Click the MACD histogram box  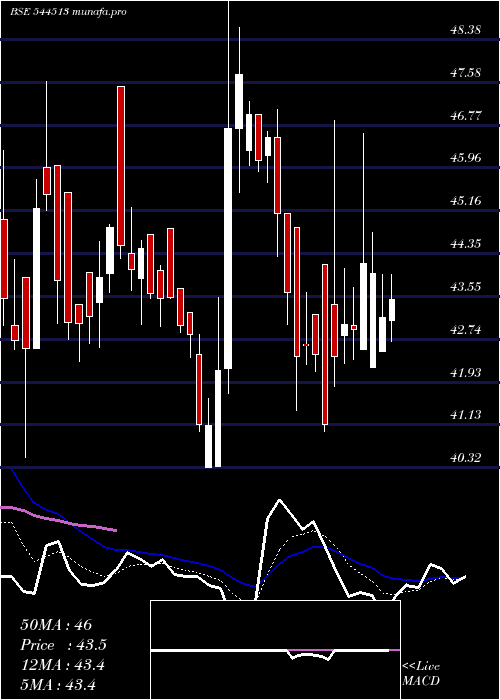tap(275, 650)
